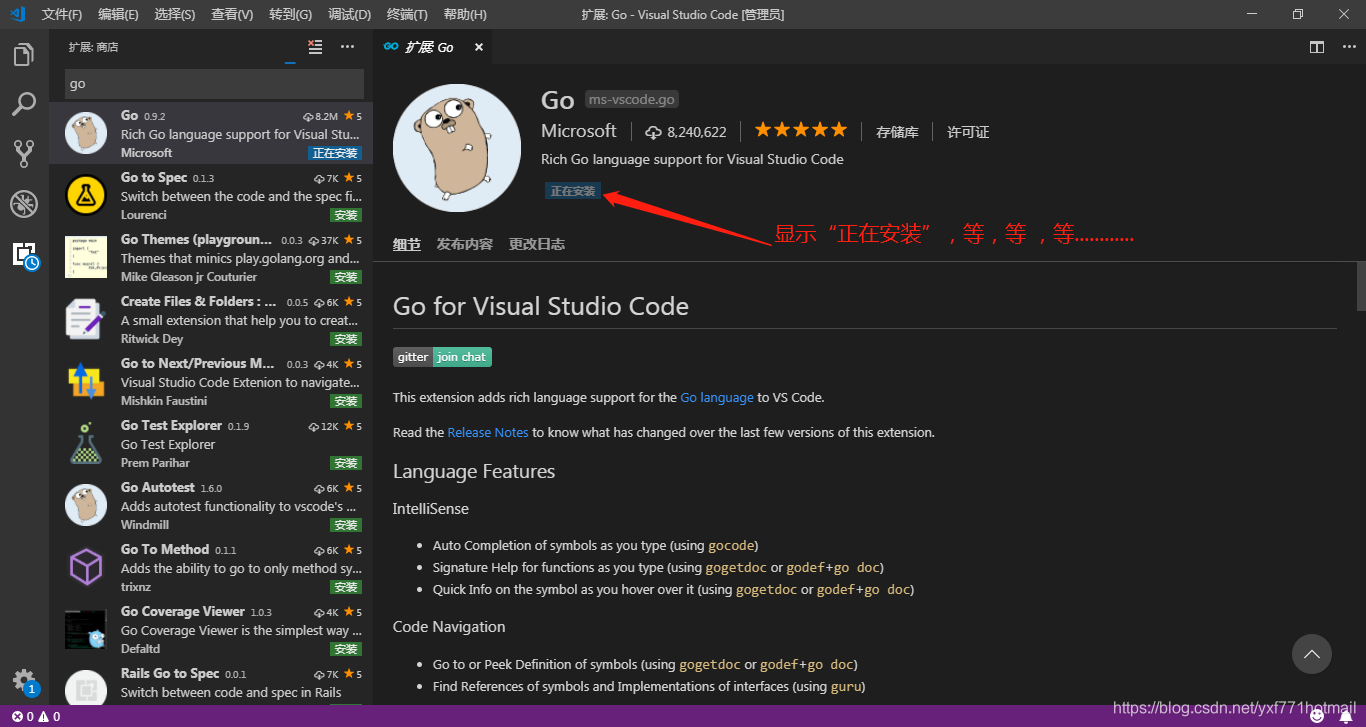
Task: Open the Source Control view
Action: tap(24, 153)
